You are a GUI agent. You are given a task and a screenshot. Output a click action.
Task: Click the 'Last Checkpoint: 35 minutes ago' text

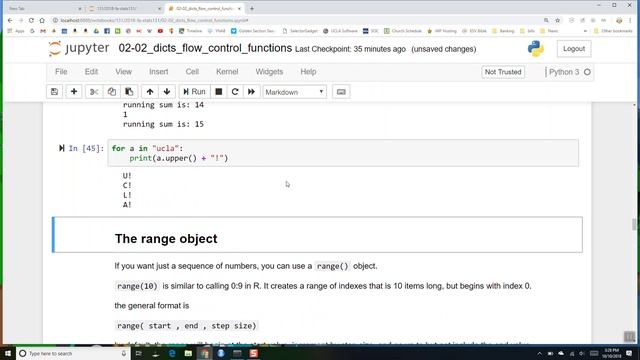click(350, 49)
